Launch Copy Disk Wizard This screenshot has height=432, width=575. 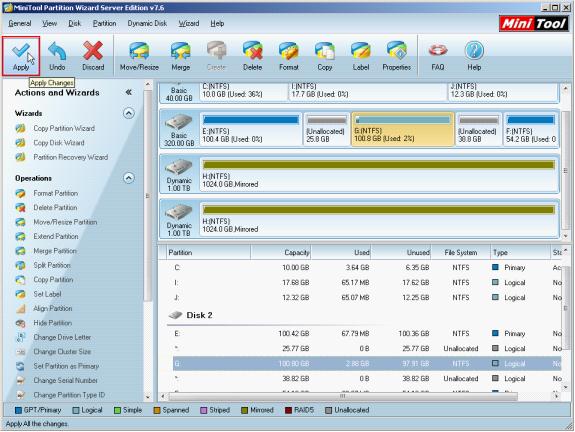click(59, 143)
